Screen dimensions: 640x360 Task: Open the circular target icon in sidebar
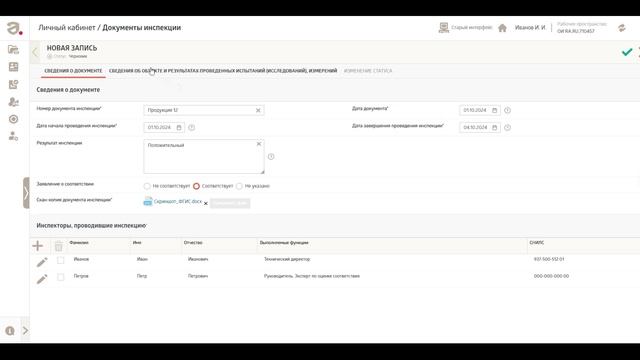[13, 119]
